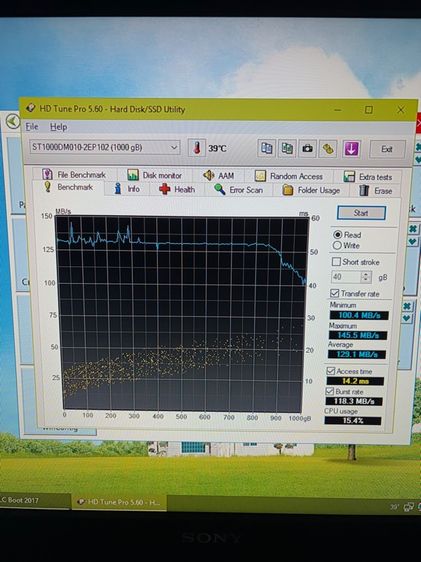The height and width of the screenshot is (562, 421).
Task: Enable the Short stroke checkbox
Action: click(x=336, y=262)
